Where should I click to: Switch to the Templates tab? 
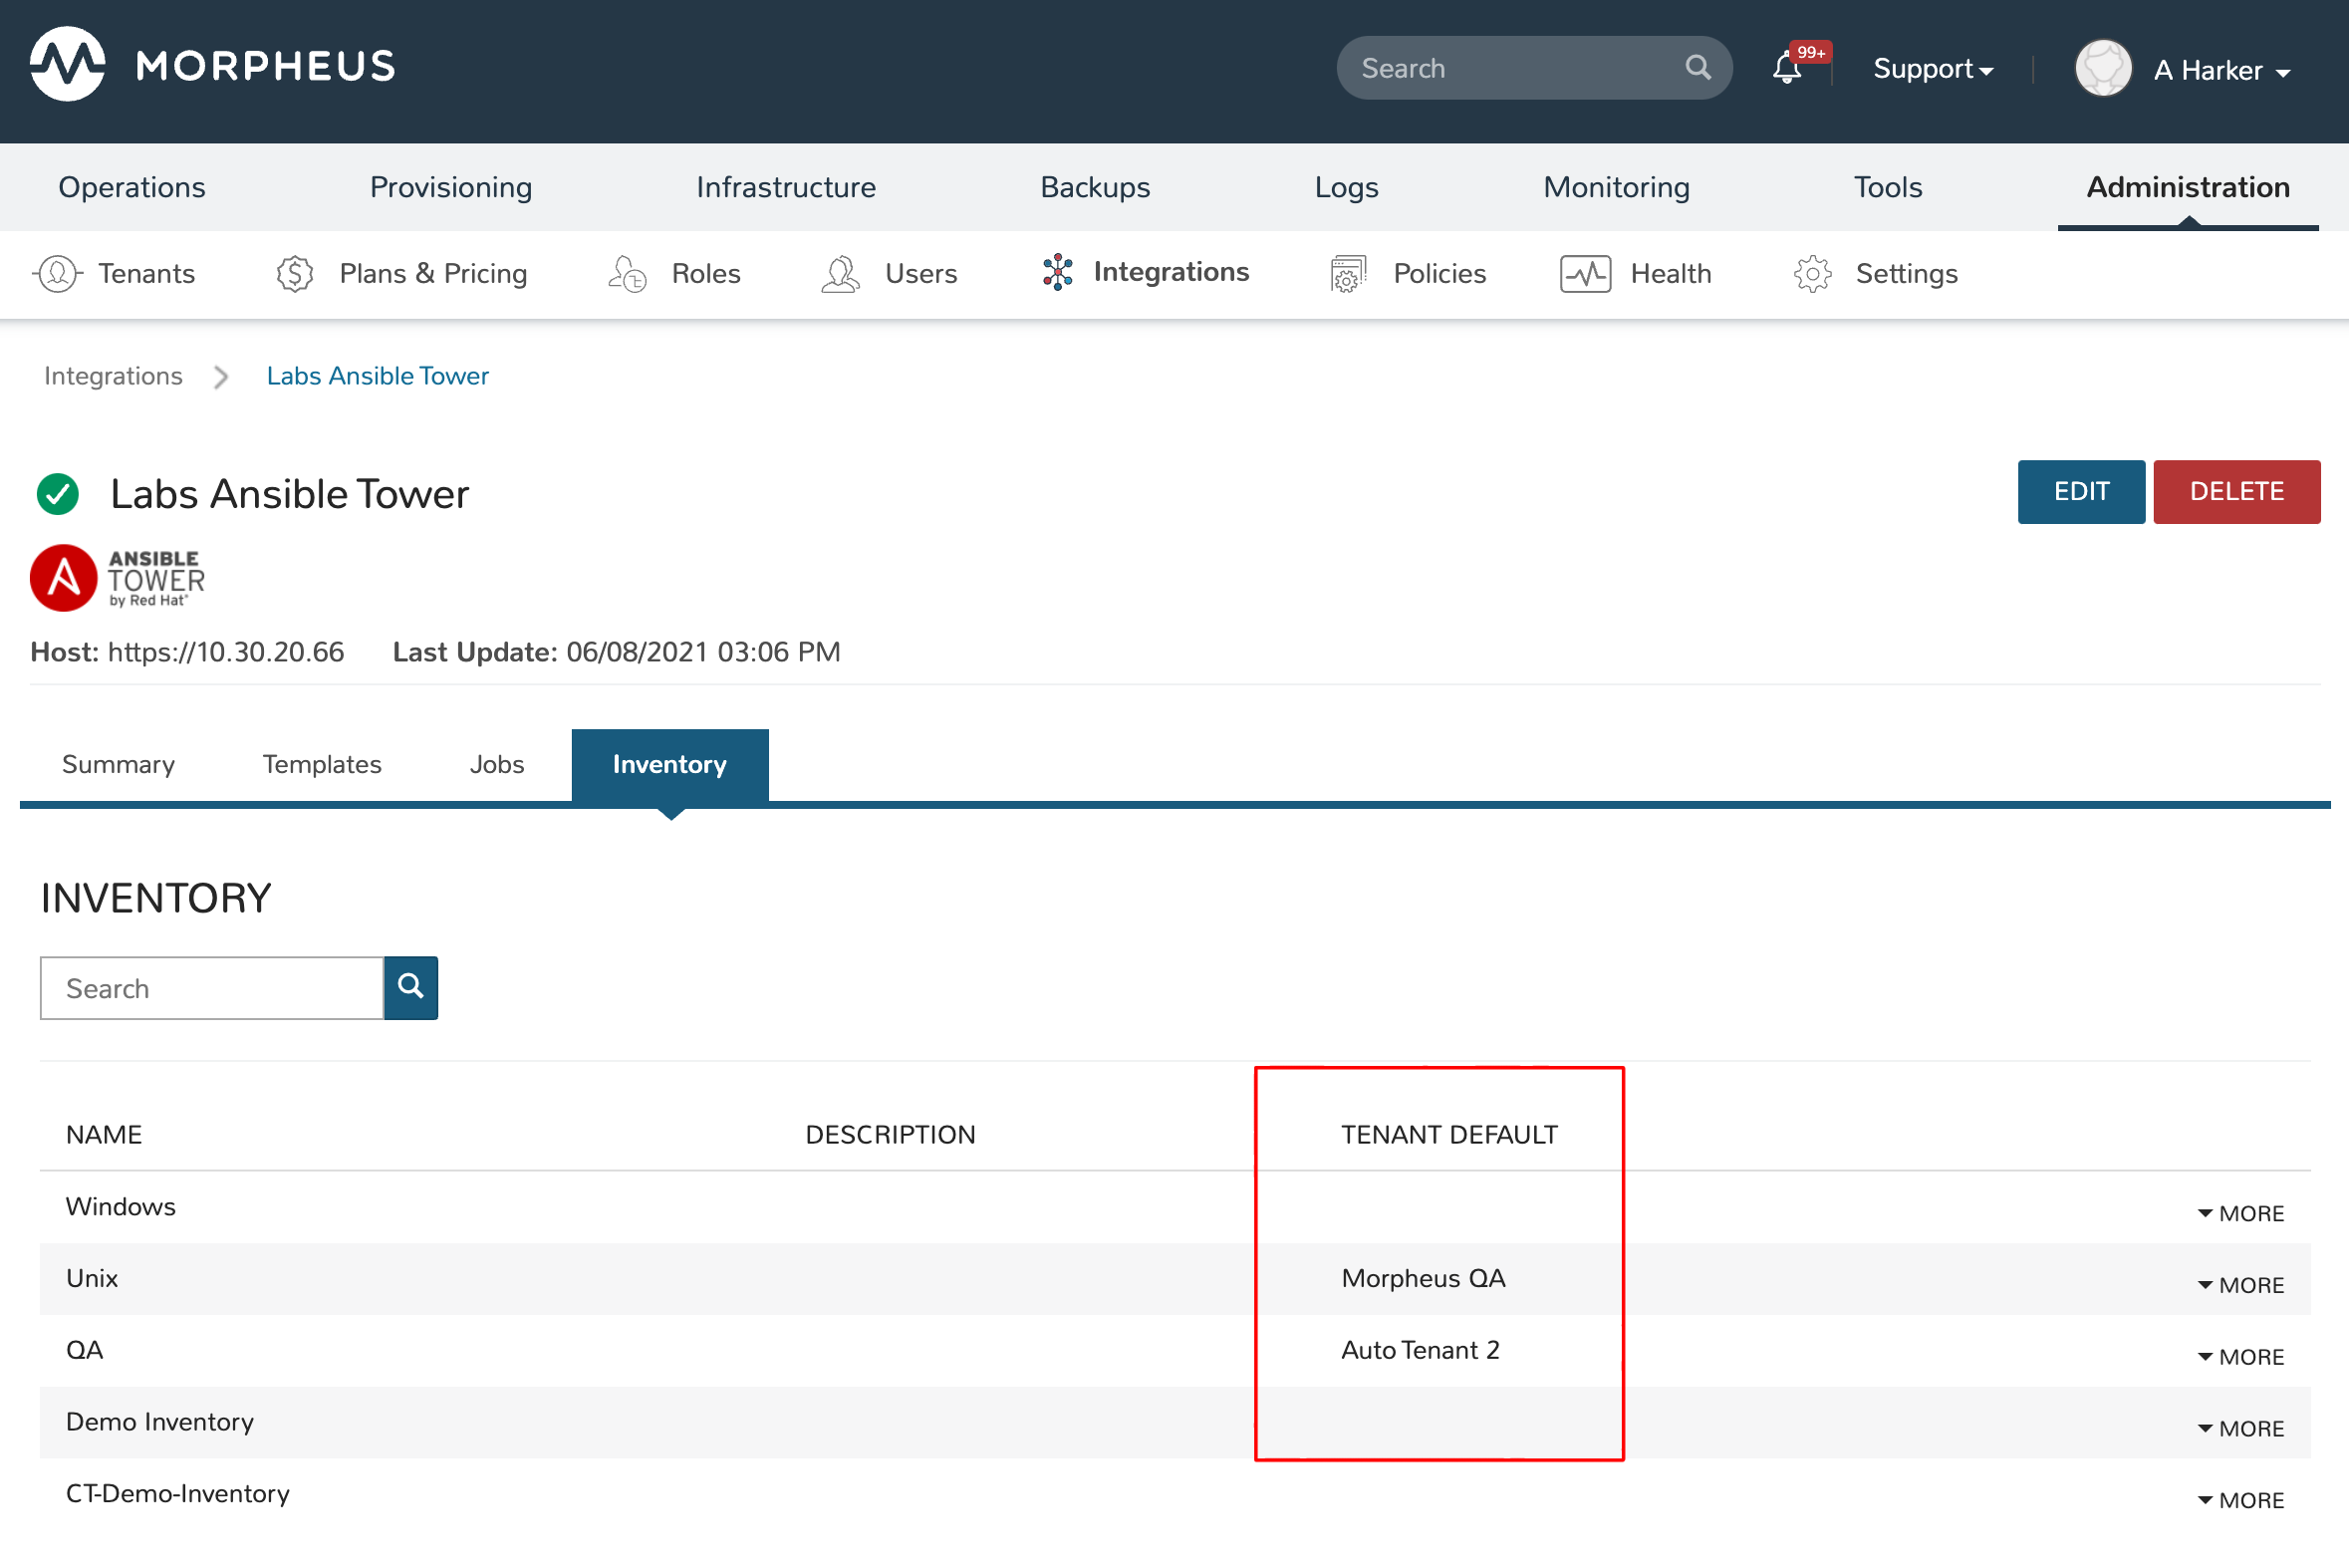coord(322,764)
